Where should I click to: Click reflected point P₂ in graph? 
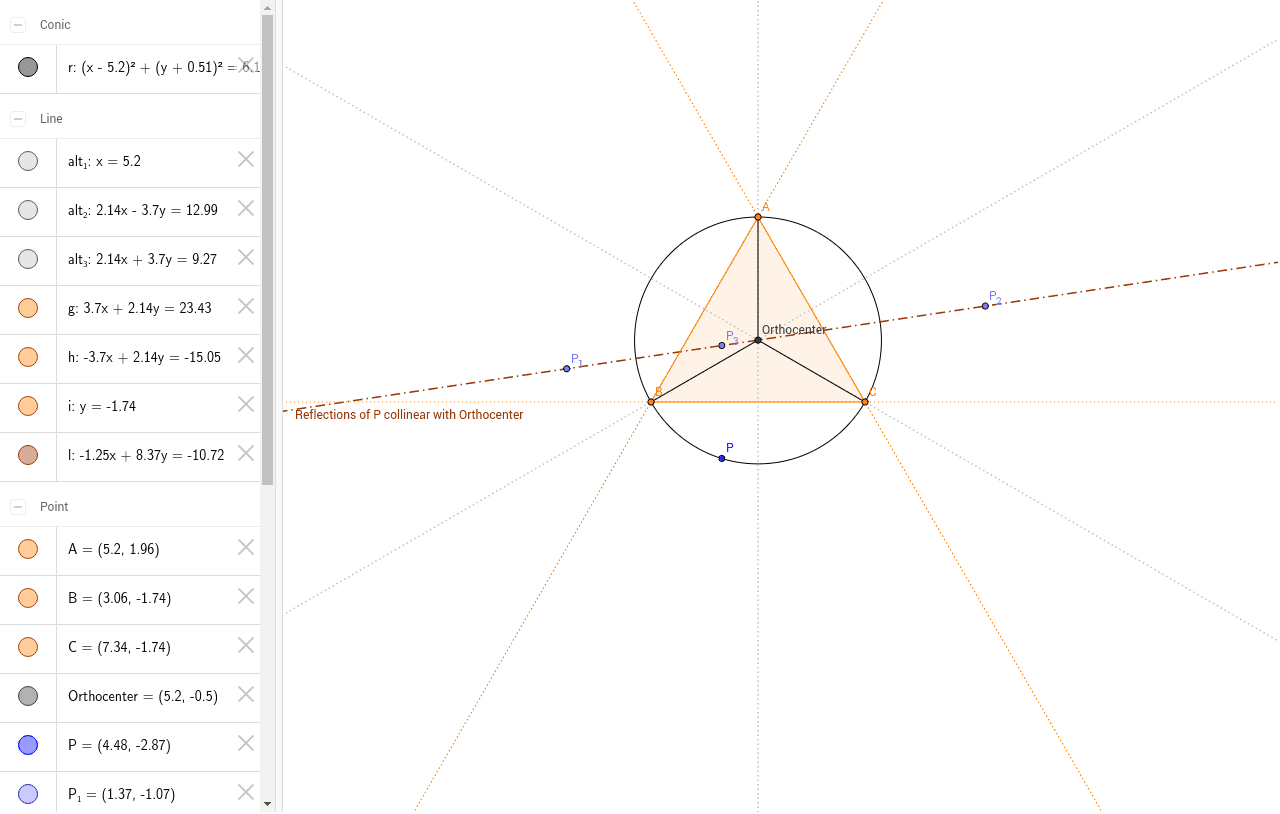985,306
